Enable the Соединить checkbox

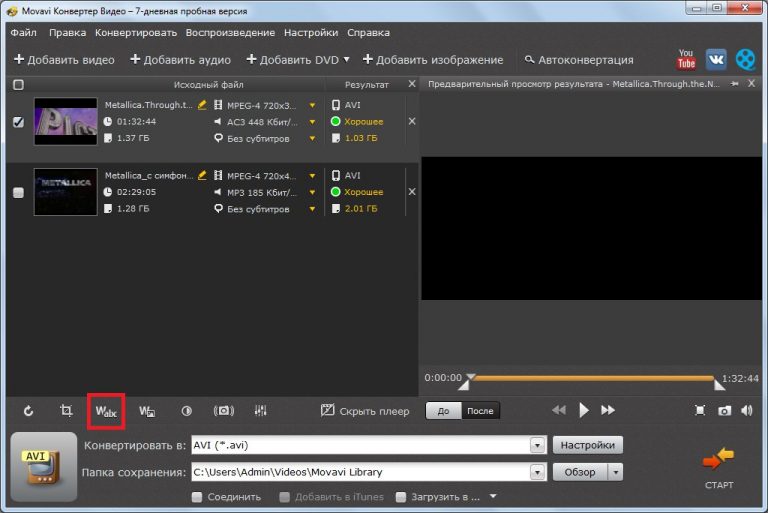tap(197, 497)
